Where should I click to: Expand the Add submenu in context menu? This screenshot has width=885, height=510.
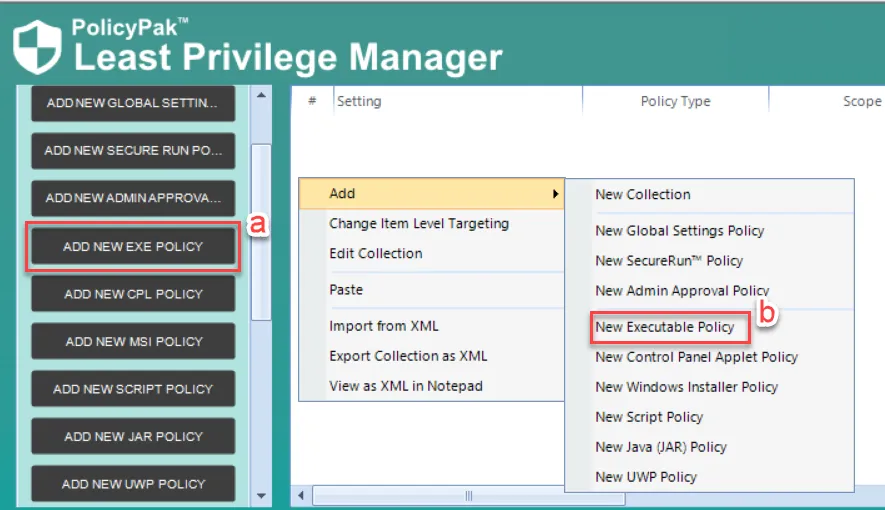click(432, 194)
